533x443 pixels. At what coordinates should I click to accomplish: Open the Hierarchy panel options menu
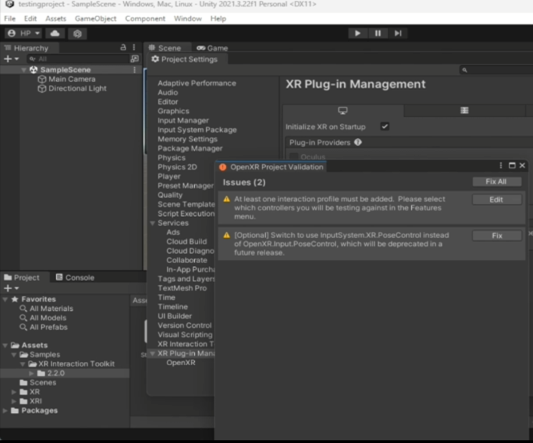pyautogui.click(x=134, y=47)
